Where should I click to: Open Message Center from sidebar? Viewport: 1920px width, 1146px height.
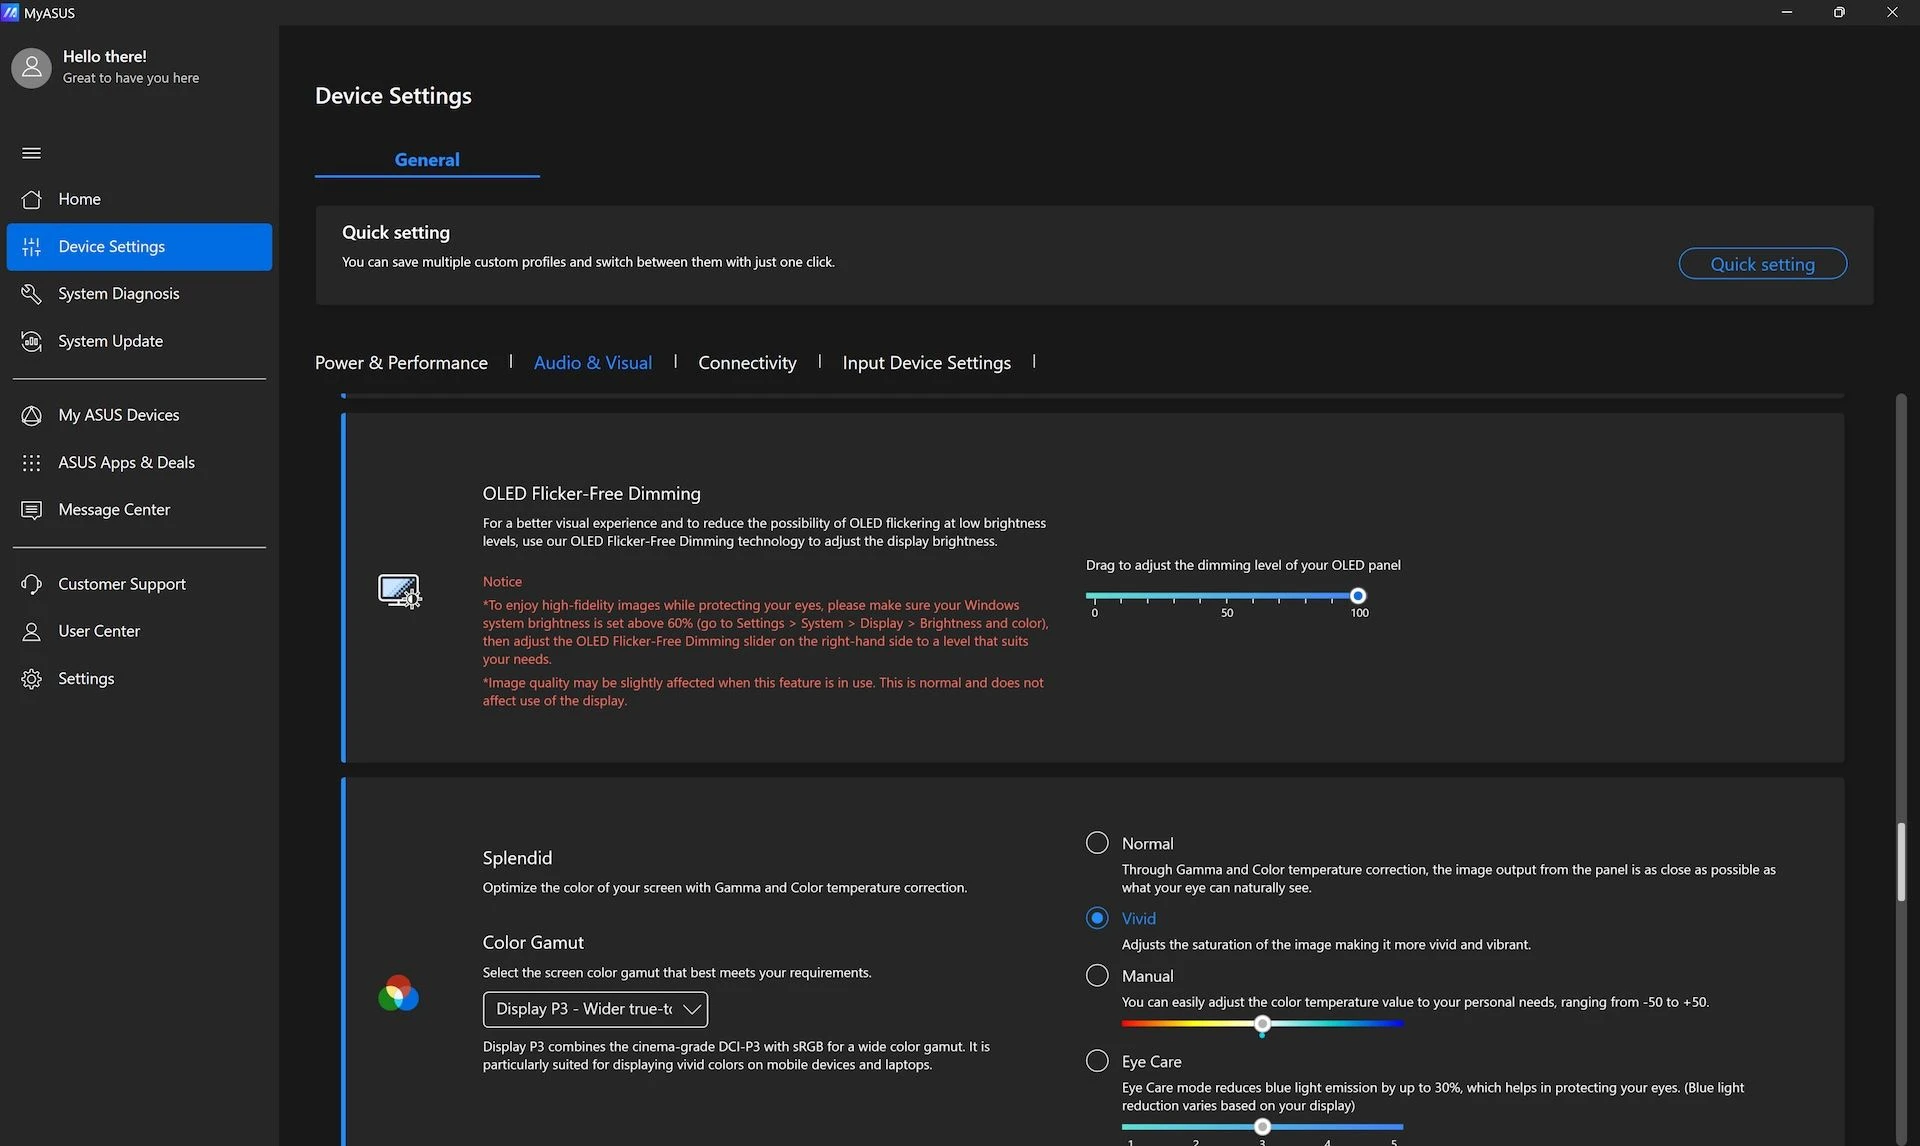[139, 510]
